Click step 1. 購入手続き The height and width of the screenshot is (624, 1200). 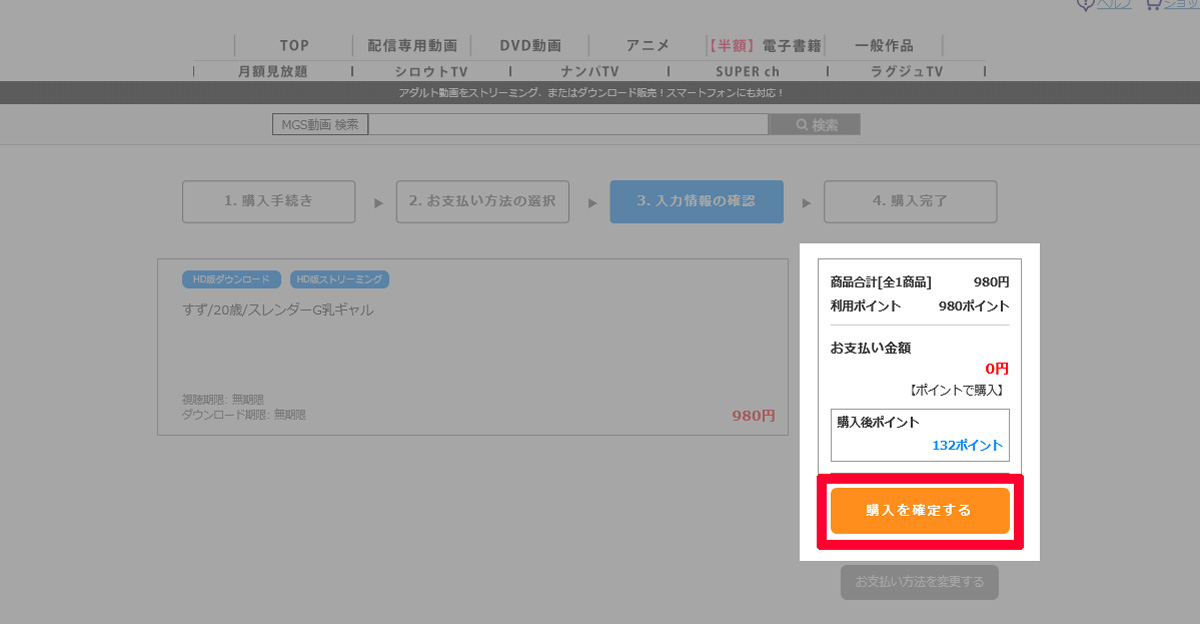[x=268, y=201]
